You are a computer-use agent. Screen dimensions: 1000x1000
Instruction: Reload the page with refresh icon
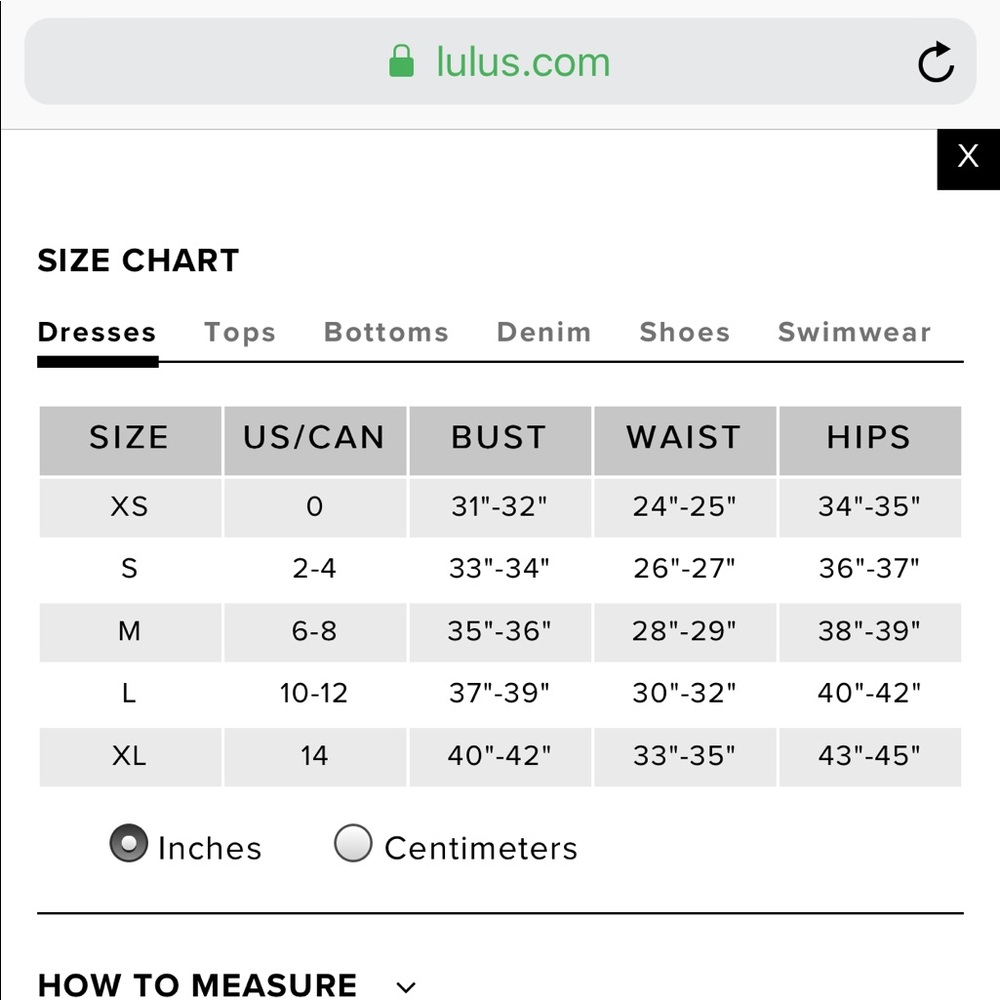tap(936, 62)
